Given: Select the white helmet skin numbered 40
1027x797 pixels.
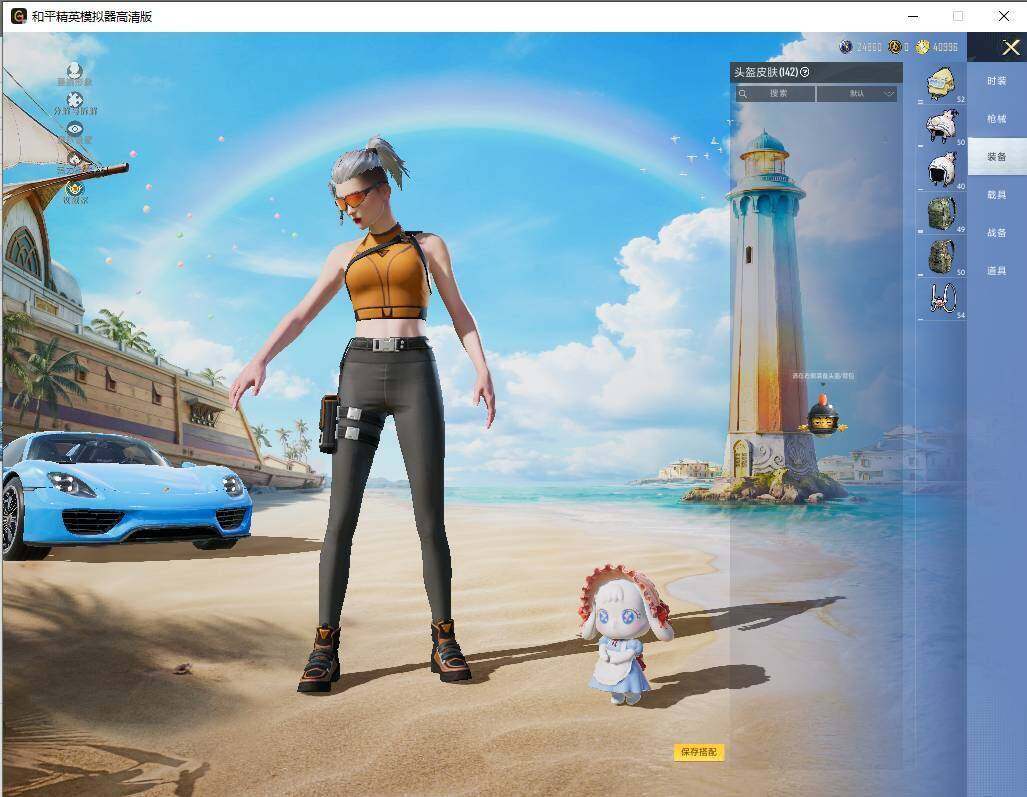Looking at the screenshot, I should coord(941,170).
